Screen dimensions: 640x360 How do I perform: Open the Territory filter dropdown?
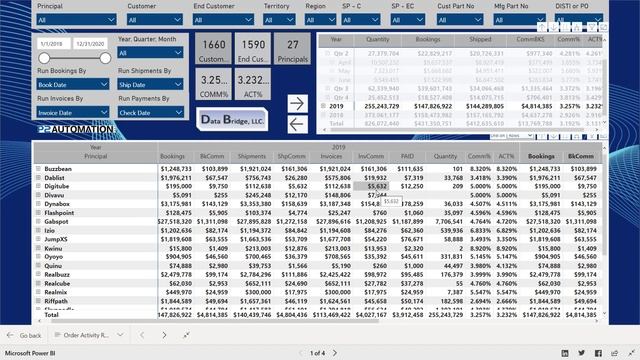pos(279,20)
